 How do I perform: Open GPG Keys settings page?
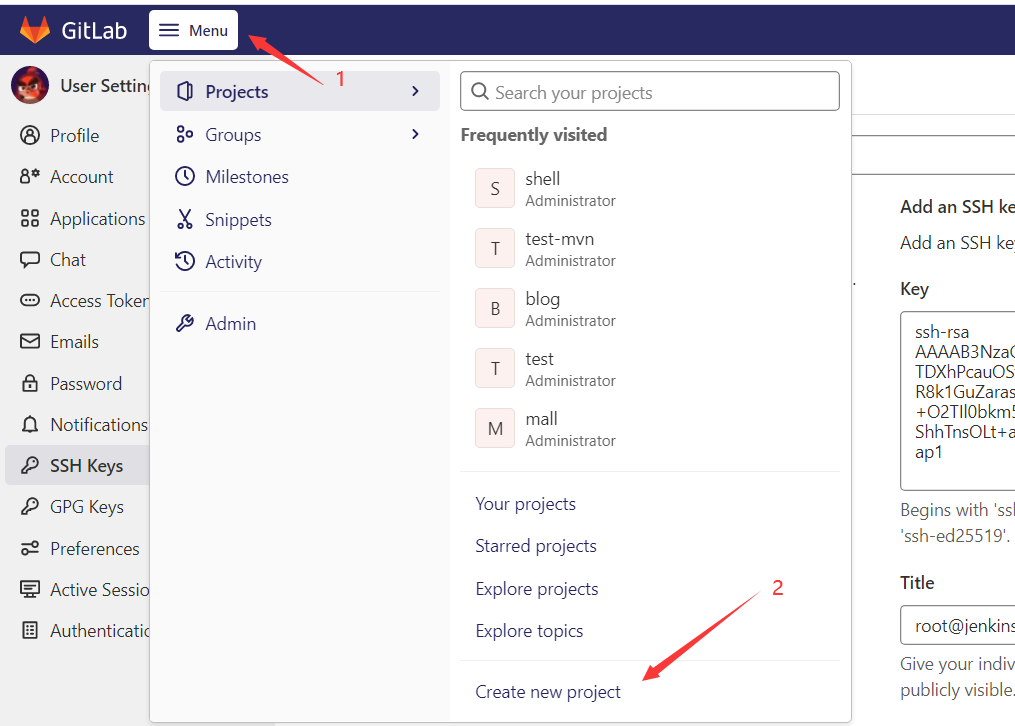(x=87, y=507)
